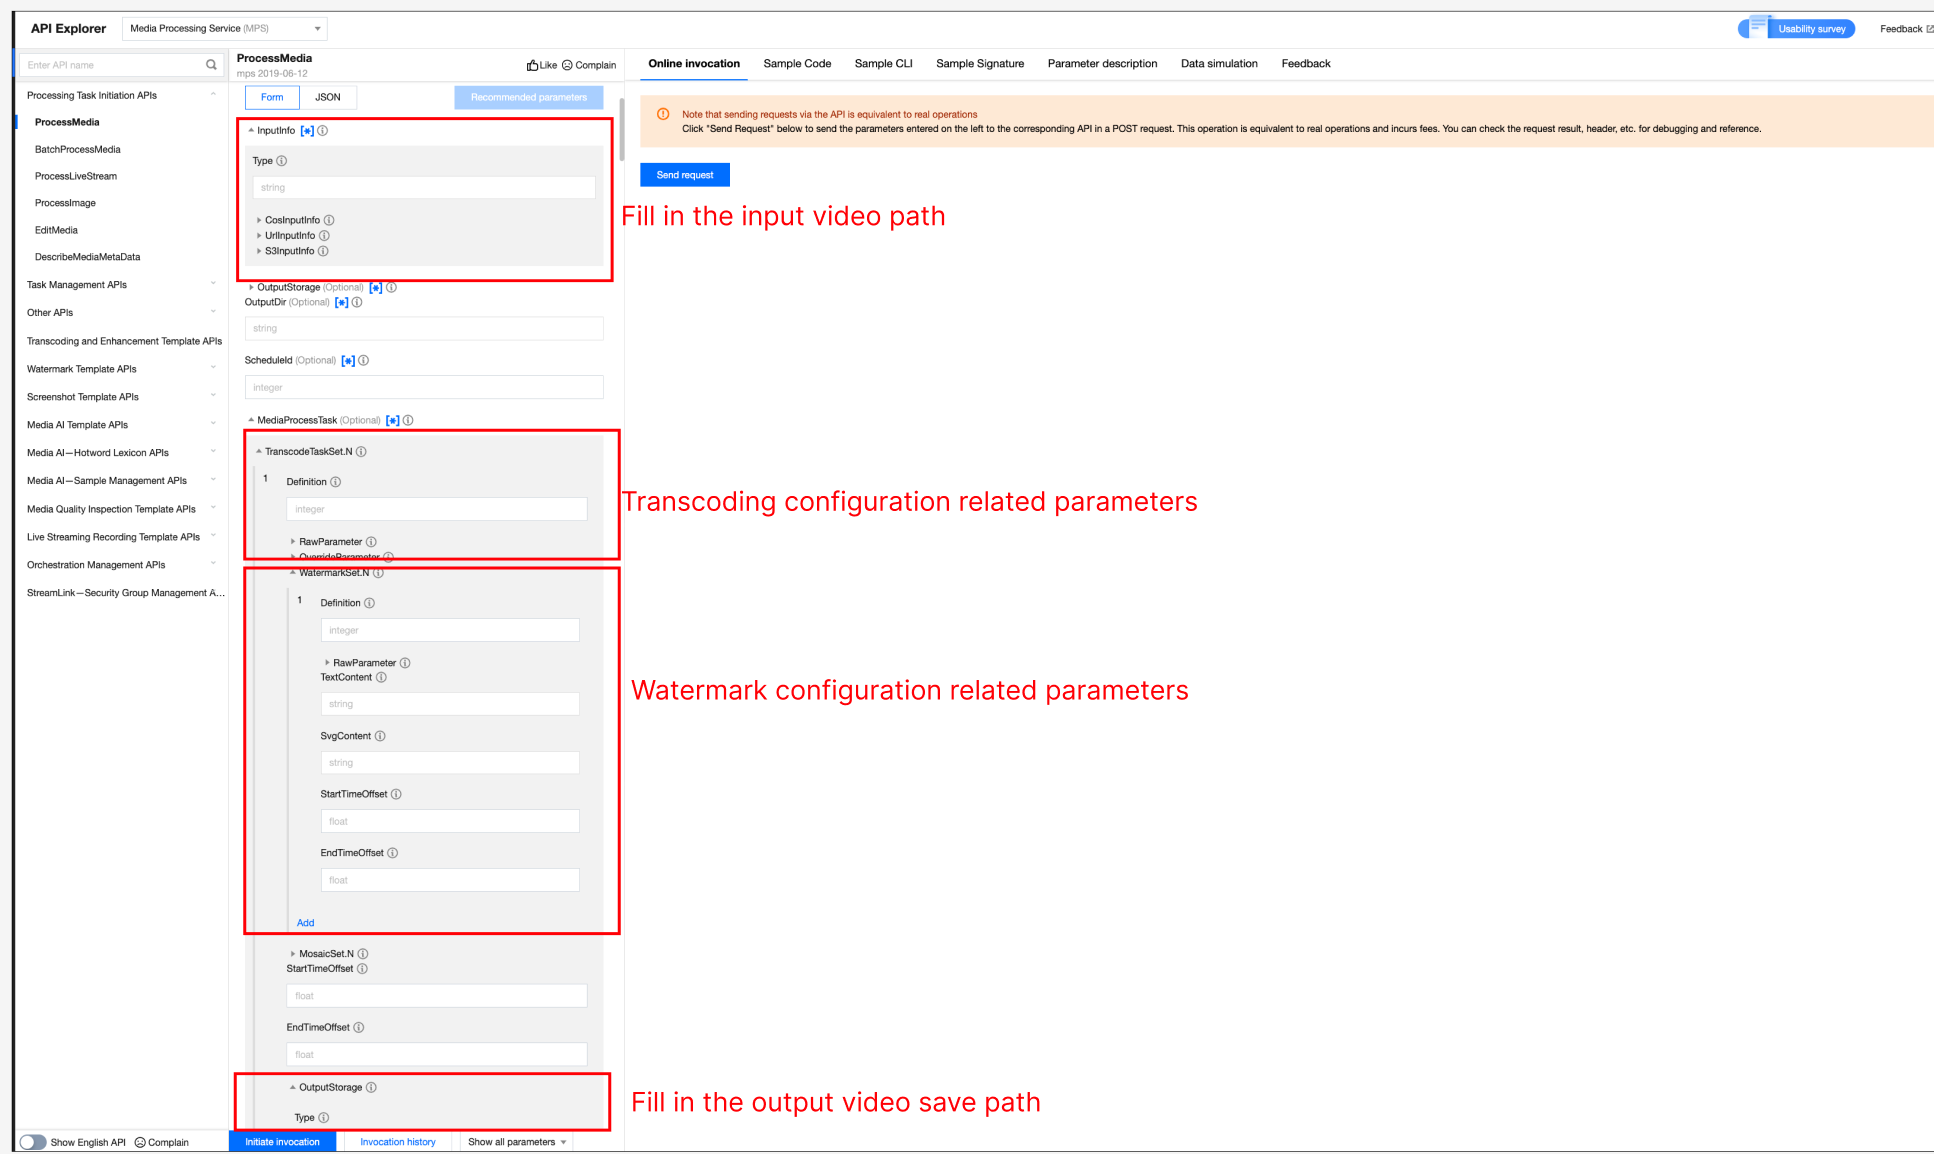This screenshot has width=1934, height=1154.
Task: Expand the CosInputInfo parameter node
Action: tap(259, 220)
